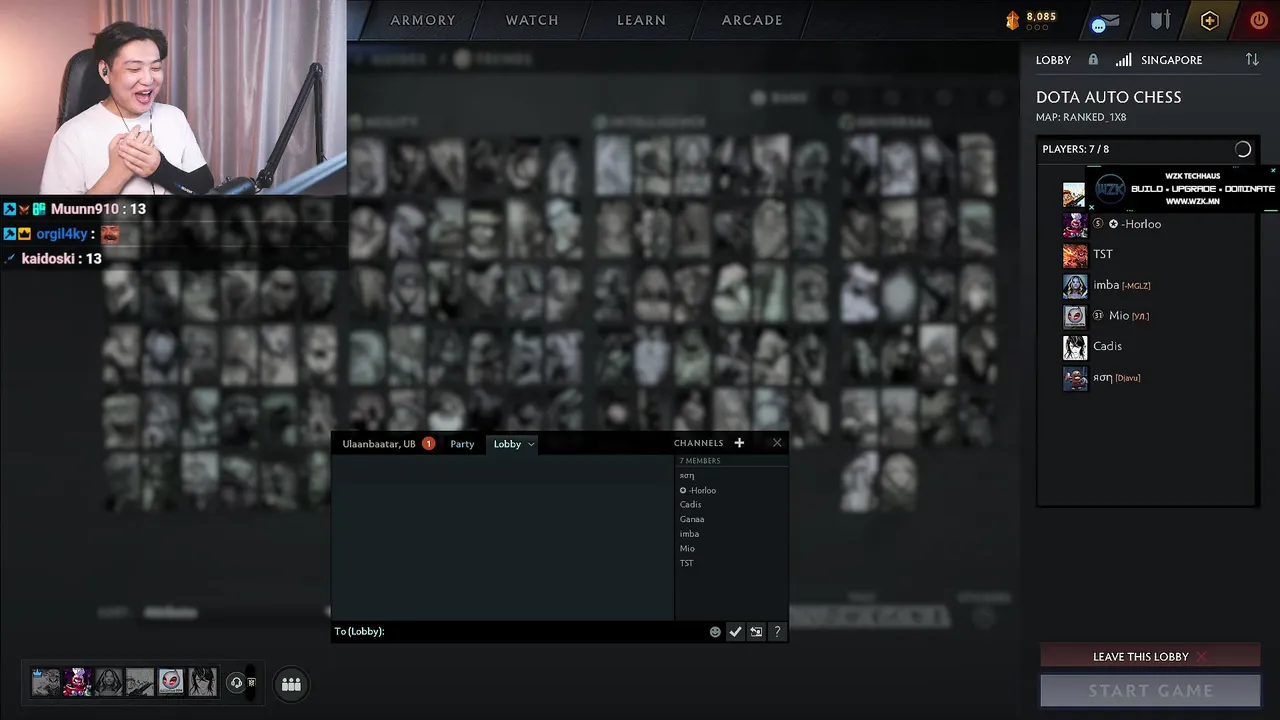Close the chat window with X
This screenshot has height=720, width=1280.
point(777,443)
